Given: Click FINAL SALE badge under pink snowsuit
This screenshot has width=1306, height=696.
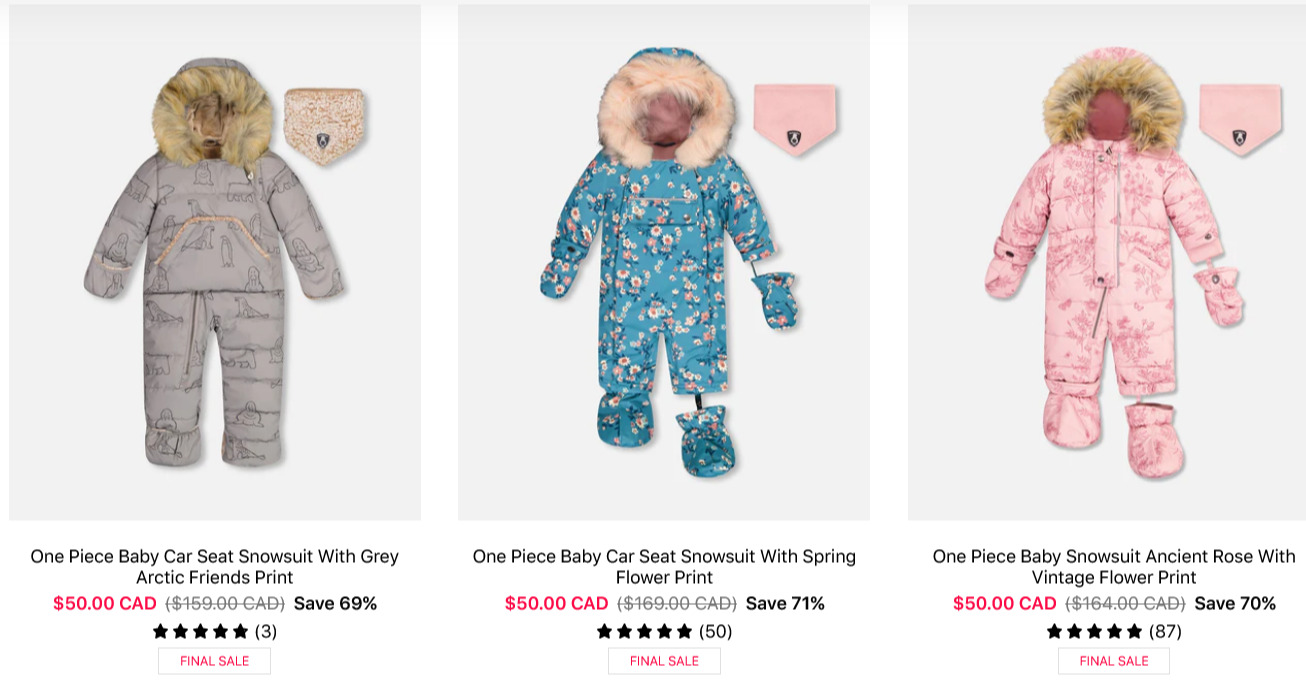Looking at the screenshot, I should tap(1114, 661).
